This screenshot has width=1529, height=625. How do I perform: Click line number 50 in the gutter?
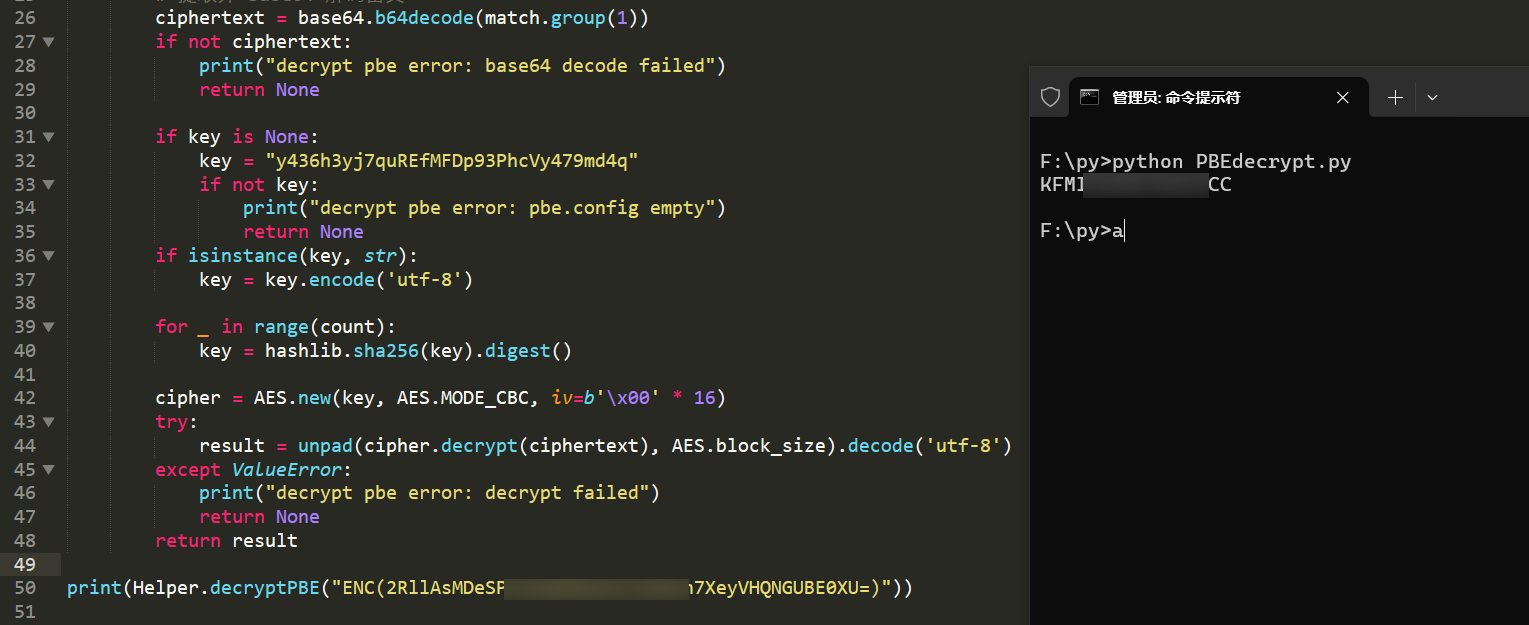coord(25,588)
